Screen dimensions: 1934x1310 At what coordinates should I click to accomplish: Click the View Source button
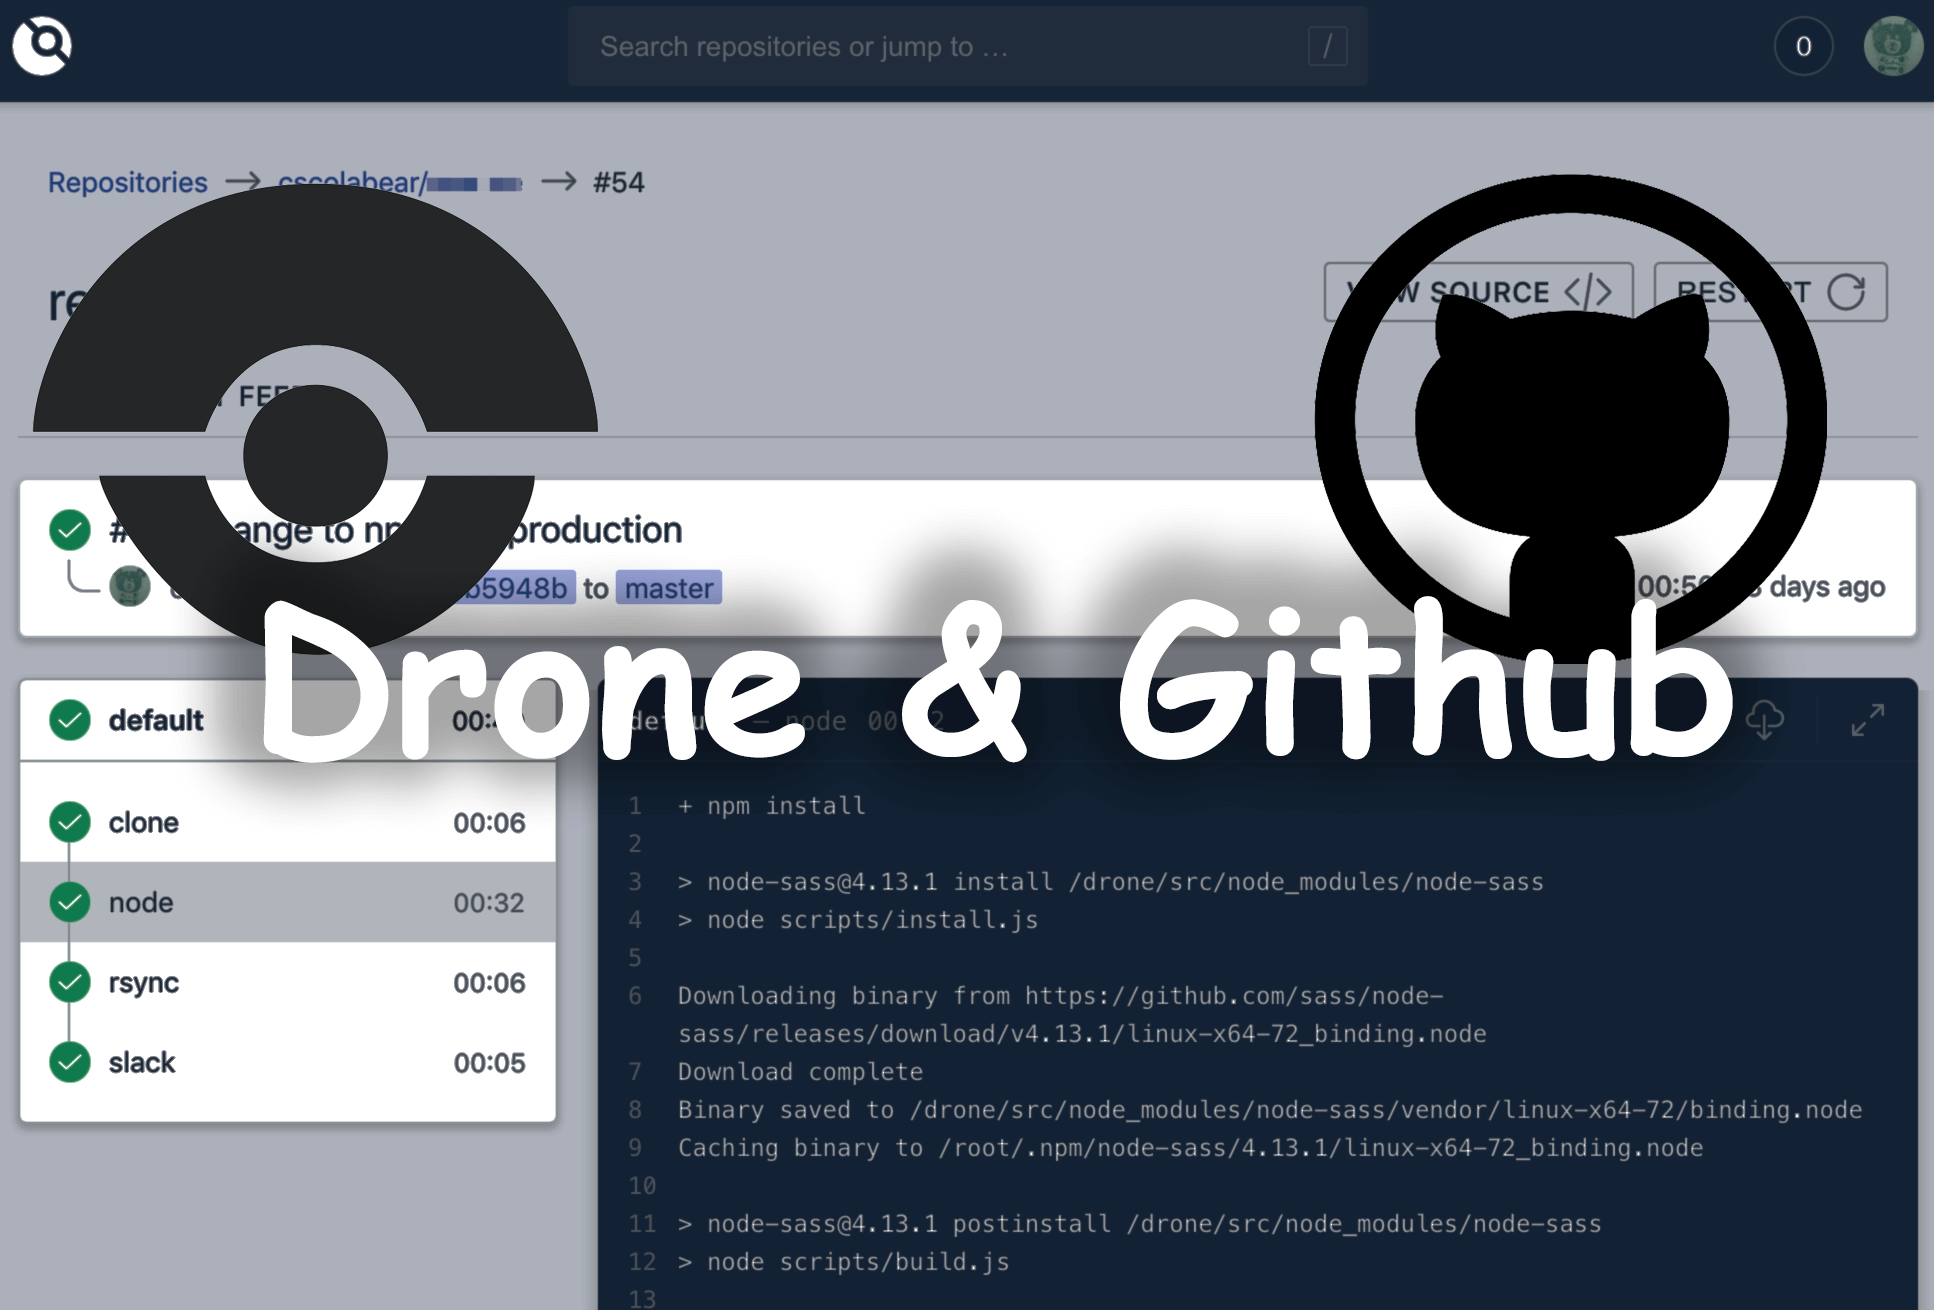point(1478,292)
